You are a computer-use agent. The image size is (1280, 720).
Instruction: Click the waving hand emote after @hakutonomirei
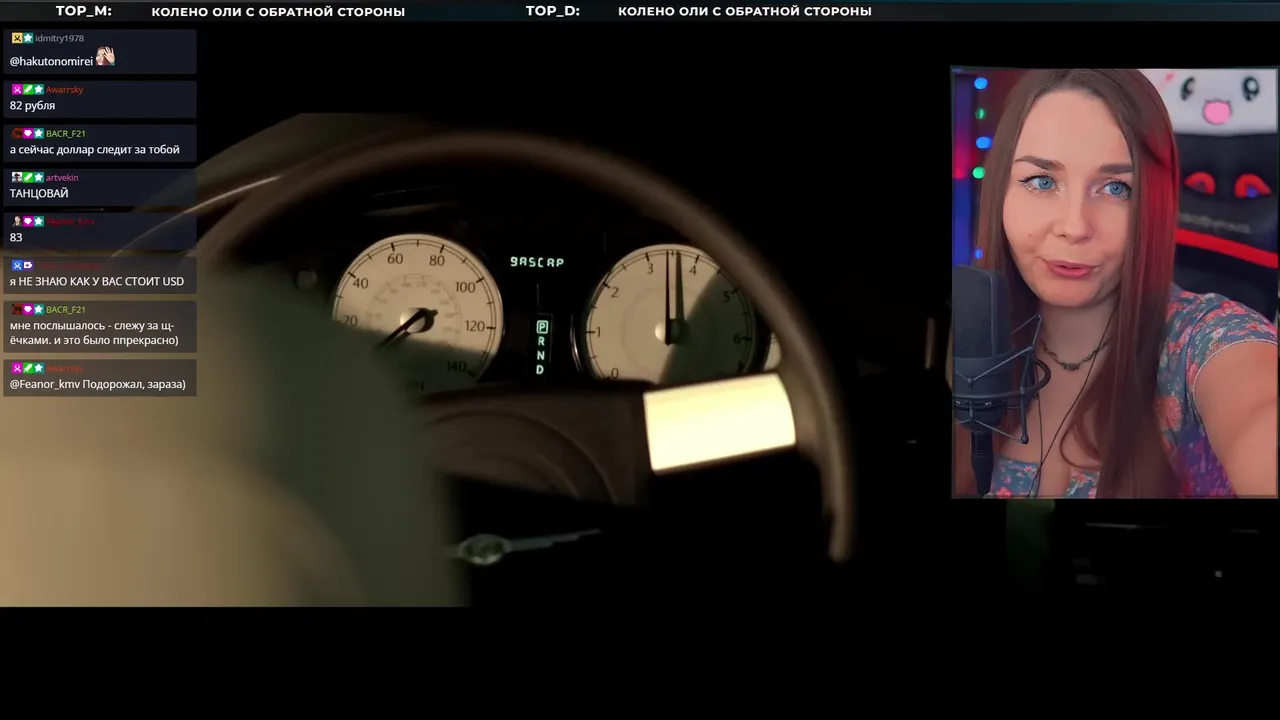pos(105,58)
